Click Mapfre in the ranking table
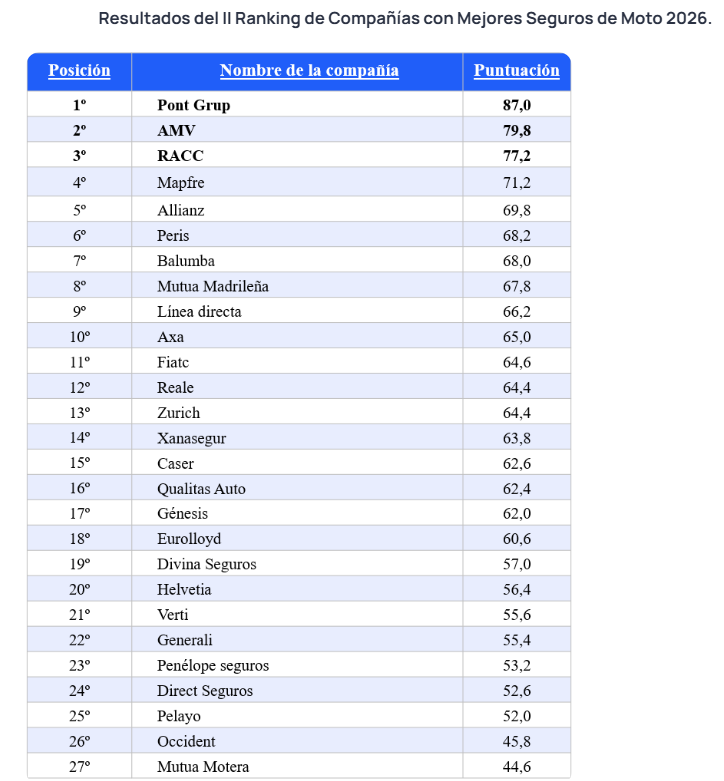The height and width of the screenshot is (781, 724). 181,182
